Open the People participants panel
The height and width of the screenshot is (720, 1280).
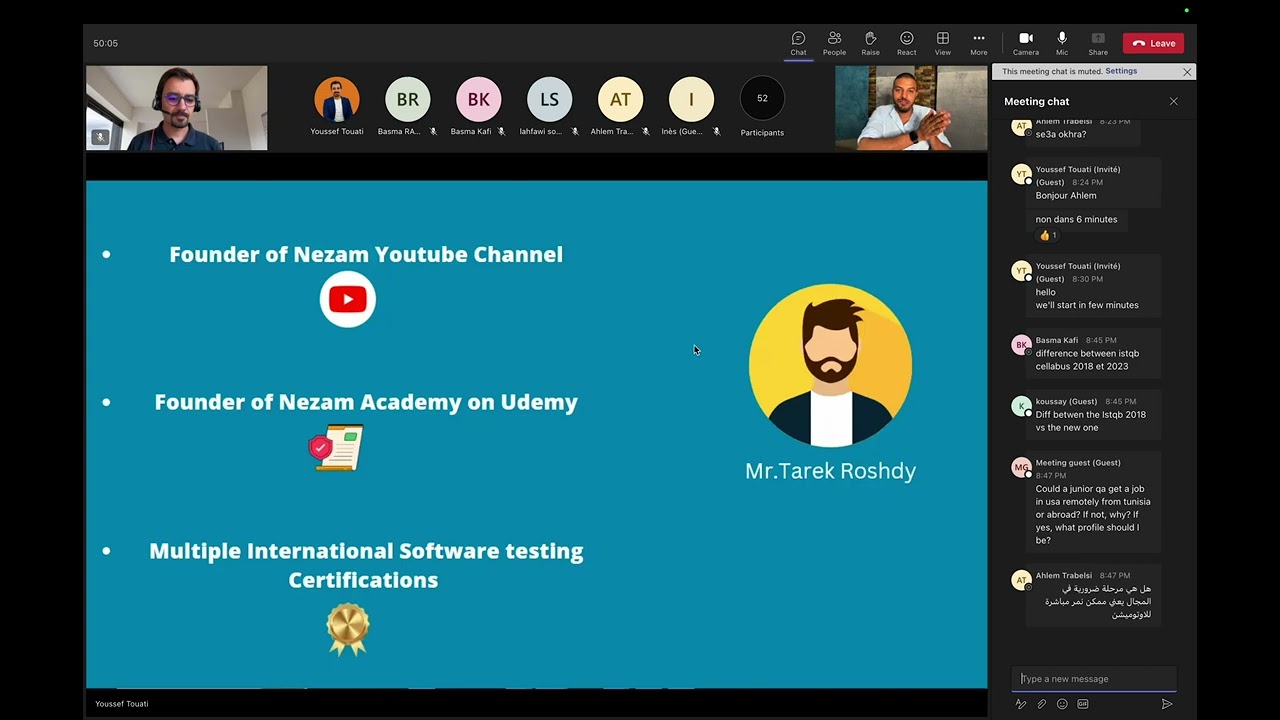coord(834,43)
